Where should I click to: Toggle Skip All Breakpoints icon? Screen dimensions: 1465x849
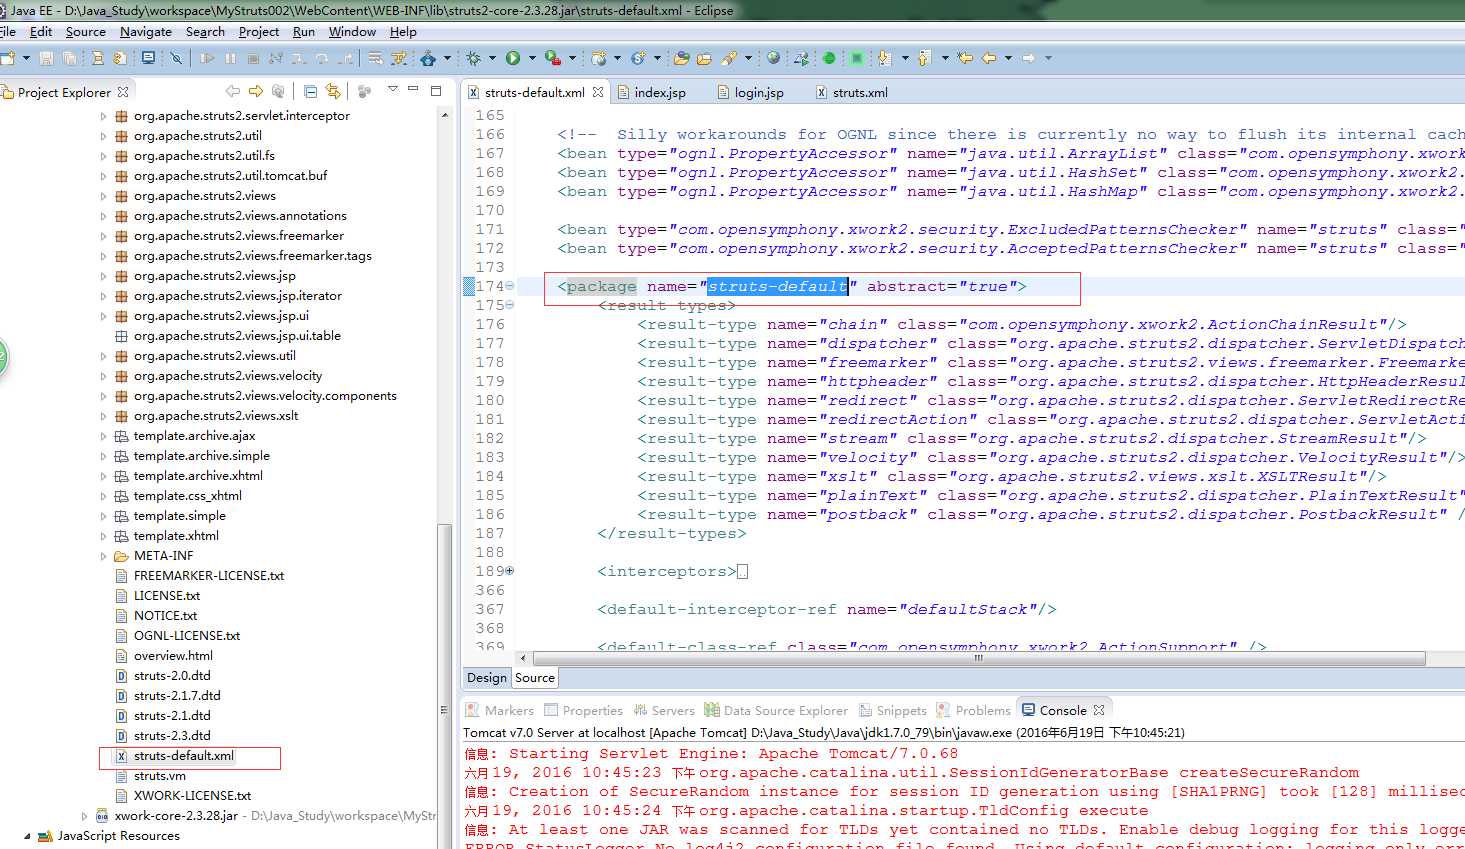pyautogui.click(x=176, y=58)
